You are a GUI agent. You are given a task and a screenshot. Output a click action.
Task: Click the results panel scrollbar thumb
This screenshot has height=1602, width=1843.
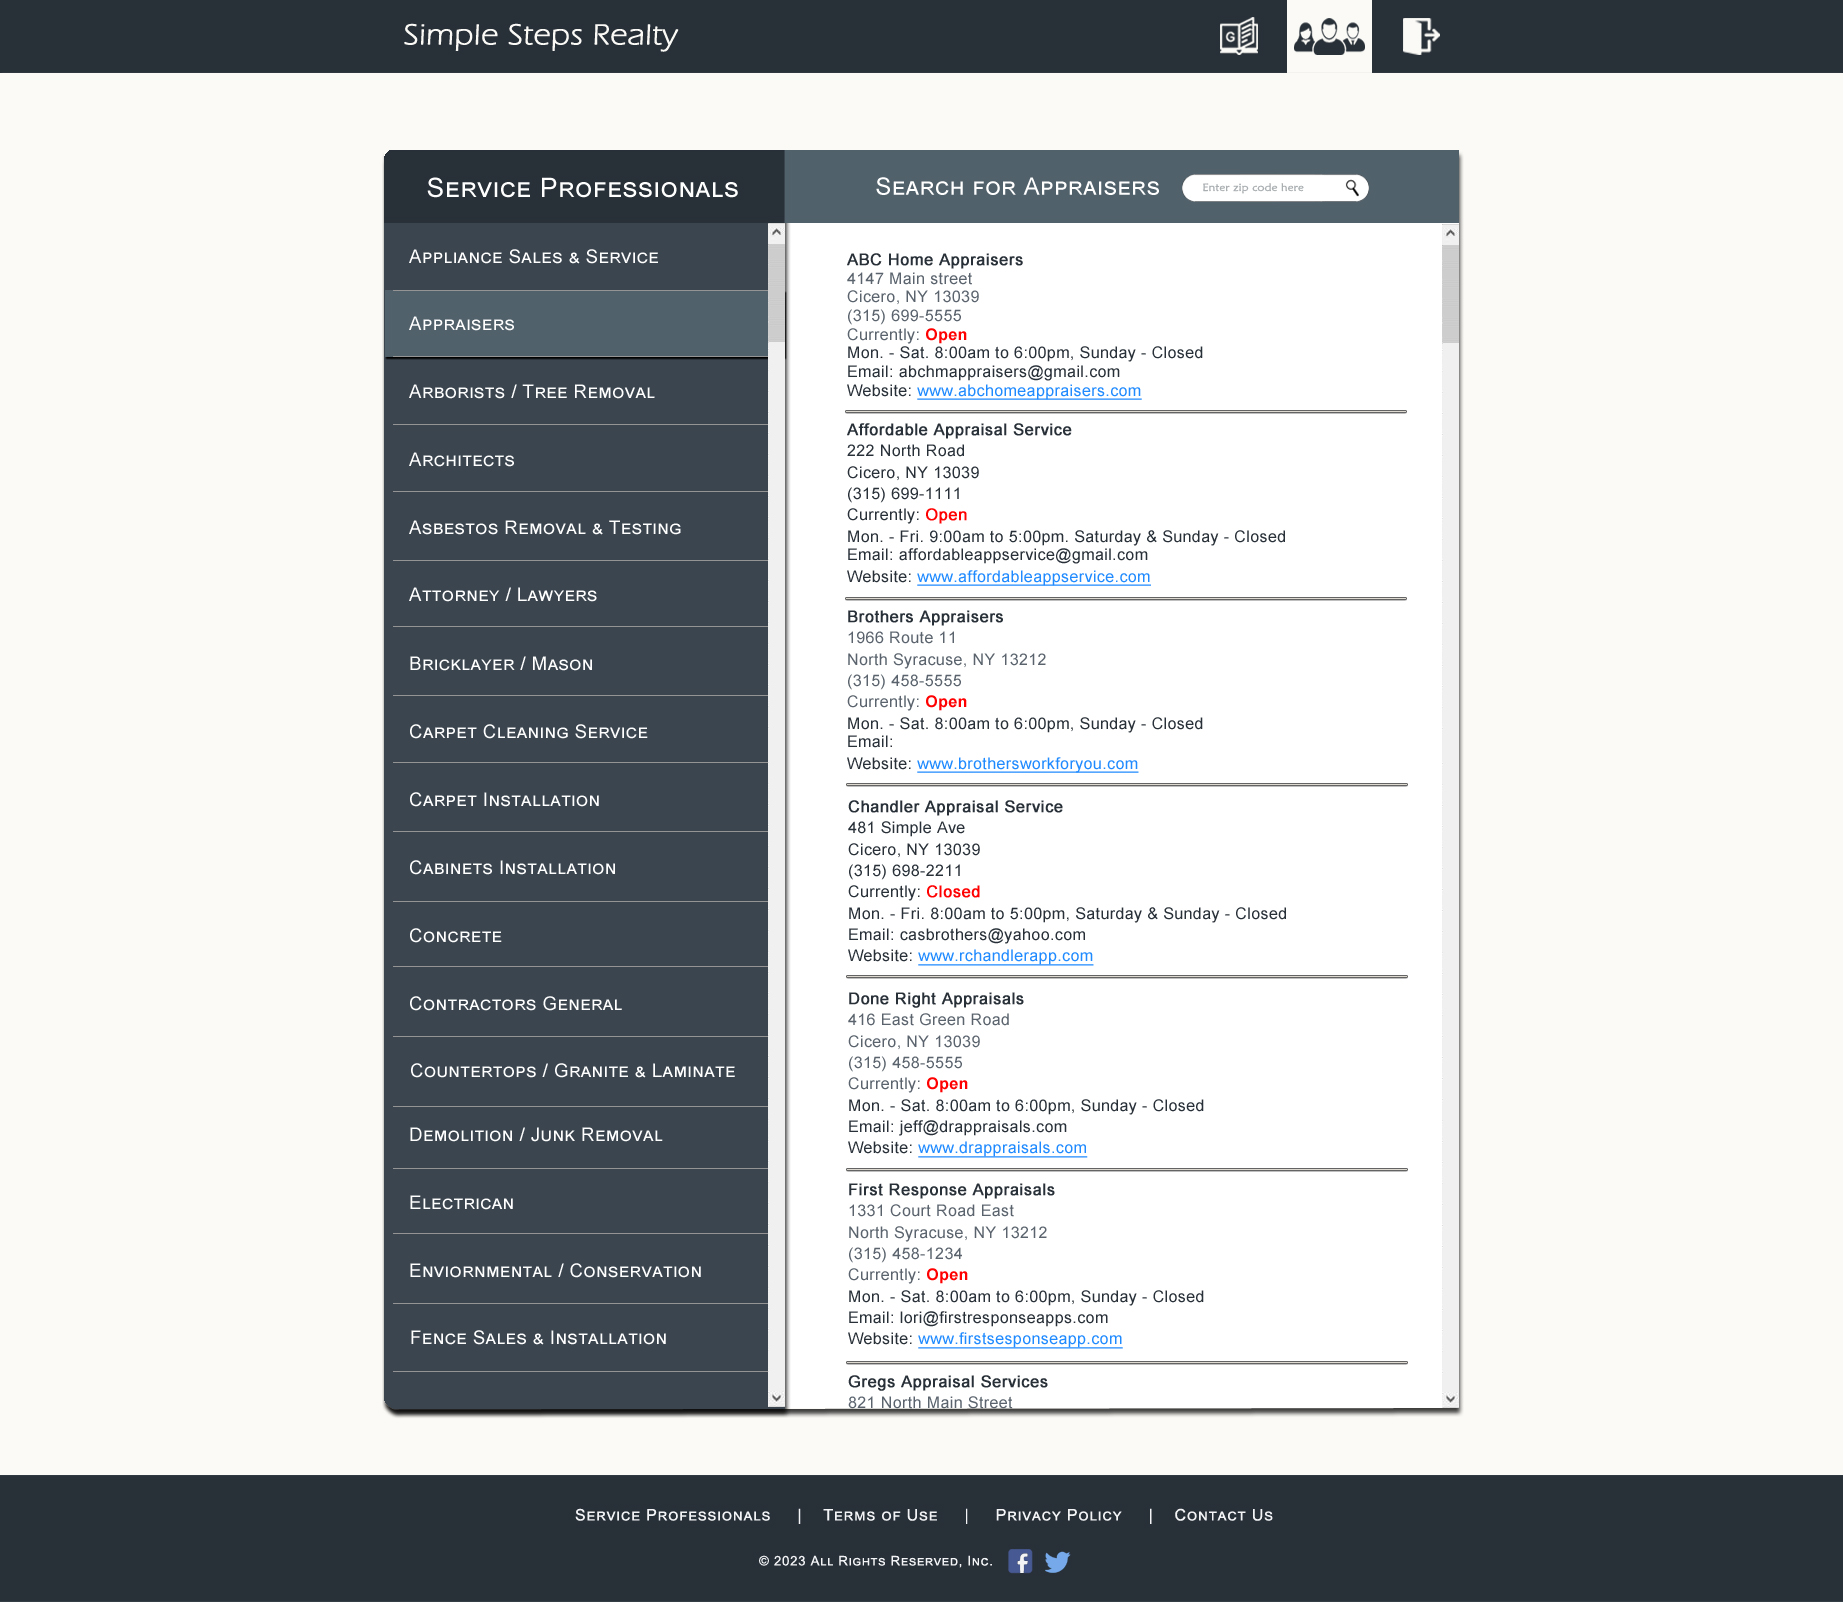coord(1450,293)
